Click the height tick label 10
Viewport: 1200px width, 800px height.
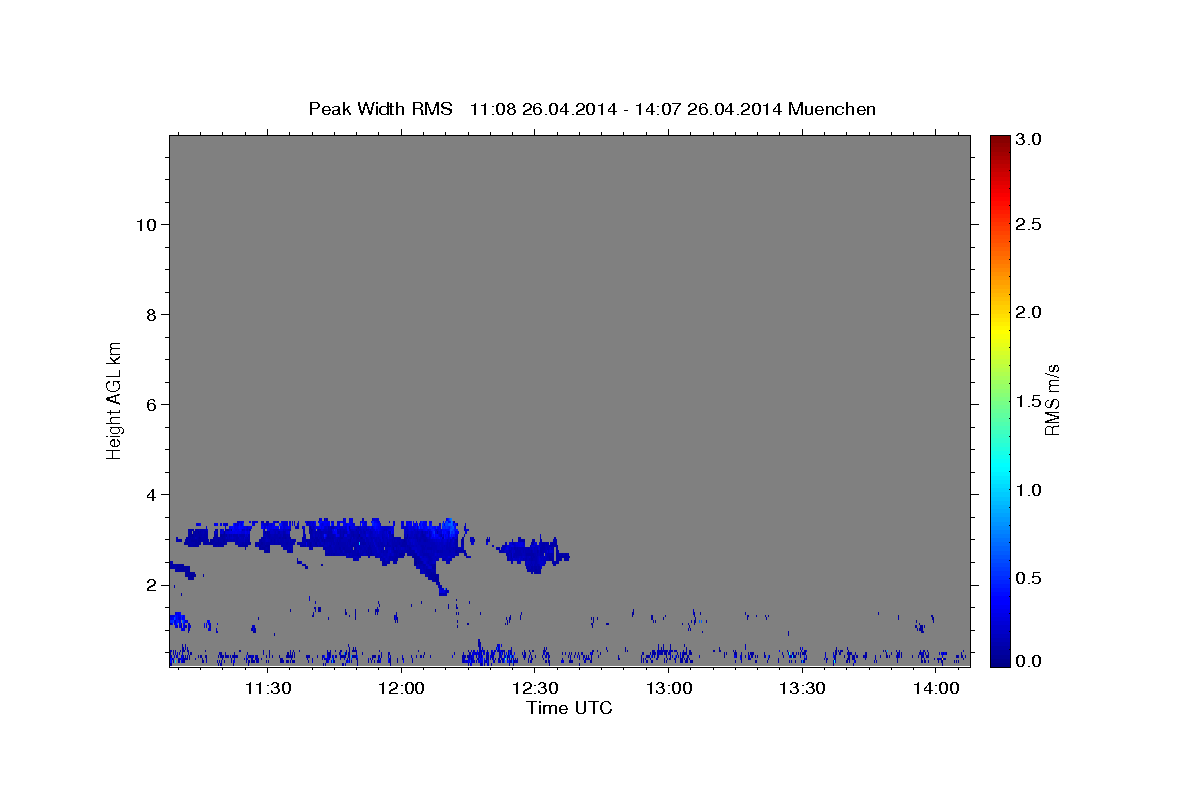[x=145, y=224]
